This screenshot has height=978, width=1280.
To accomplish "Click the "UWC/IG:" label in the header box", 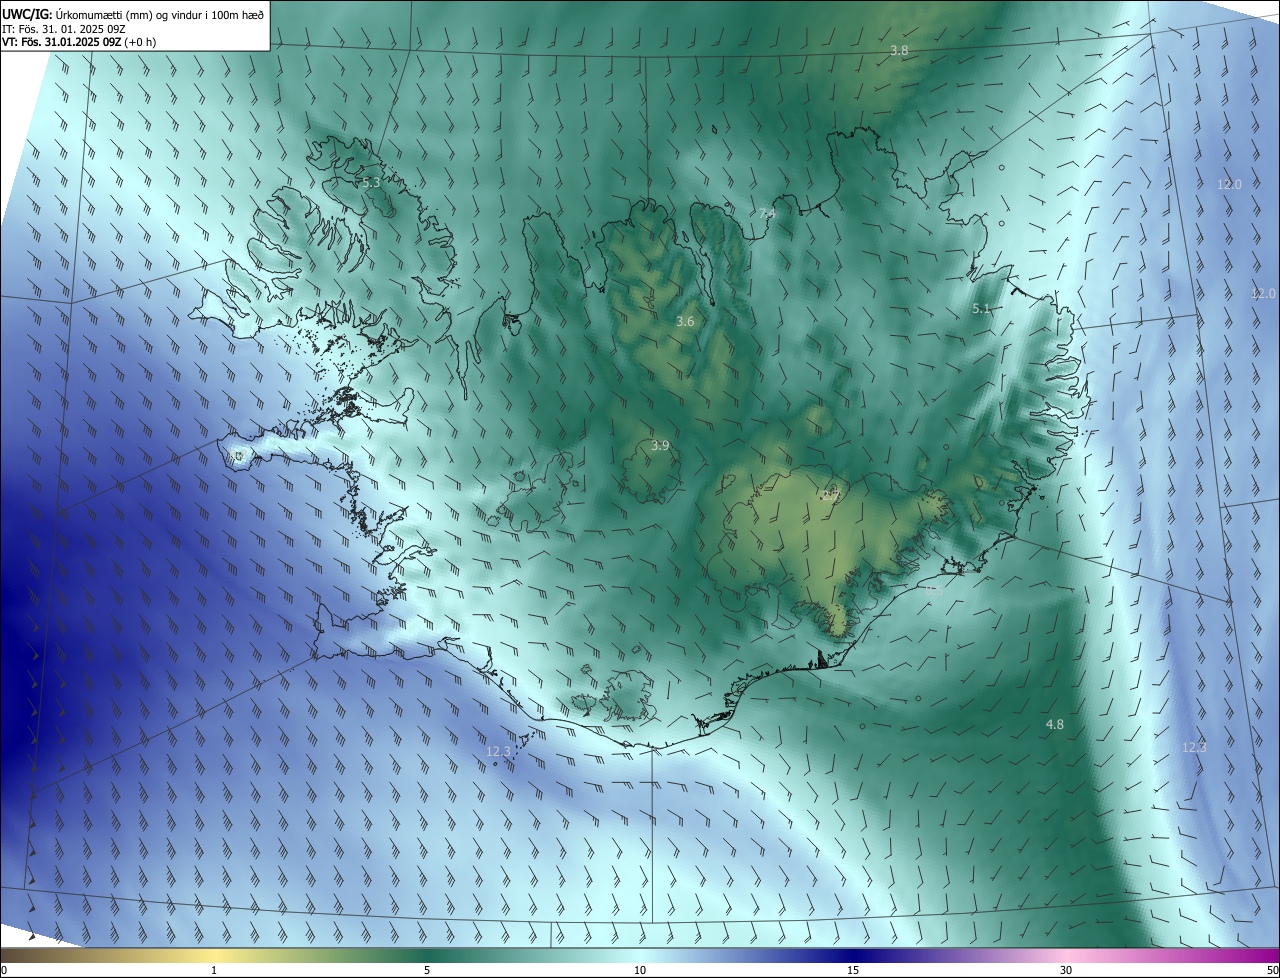I will coord(27,14).
